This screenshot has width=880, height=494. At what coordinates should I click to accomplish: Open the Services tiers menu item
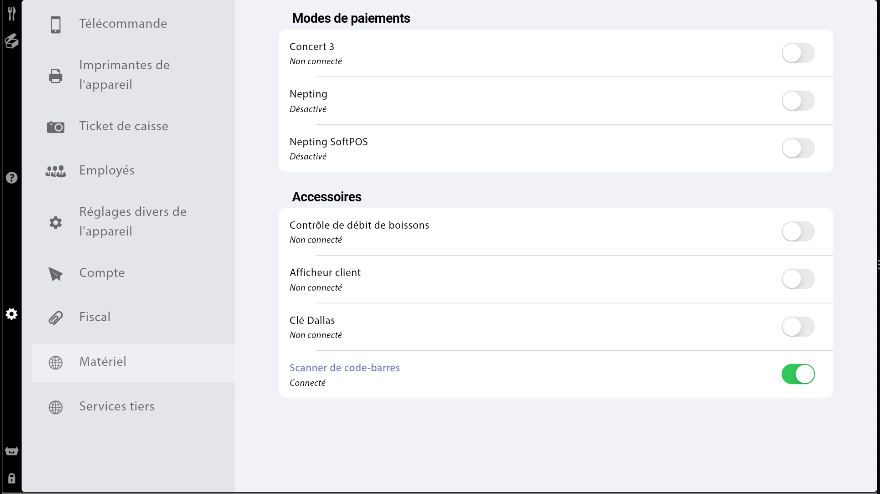click(116, 407)
